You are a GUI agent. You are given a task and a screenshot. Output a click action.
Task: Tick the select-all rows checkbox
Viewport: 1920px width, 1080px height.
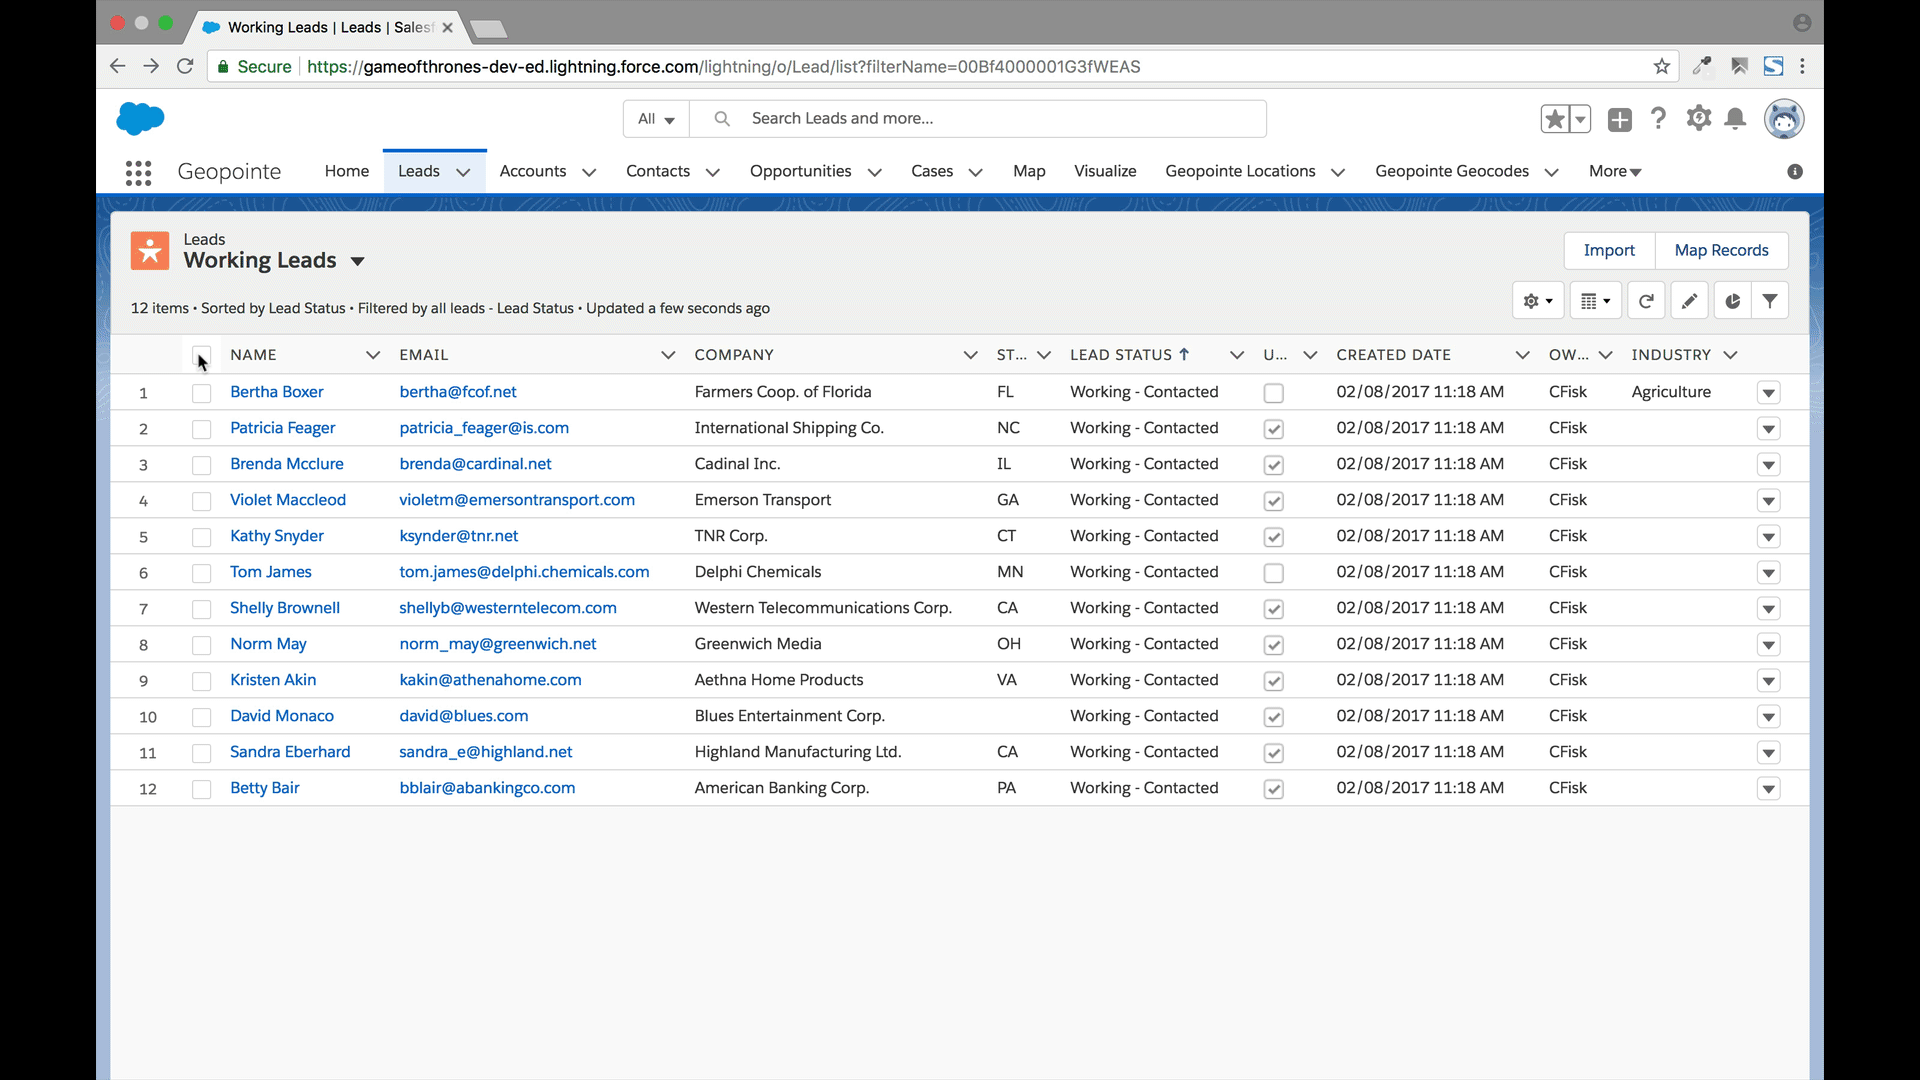(x=201, y=355)
